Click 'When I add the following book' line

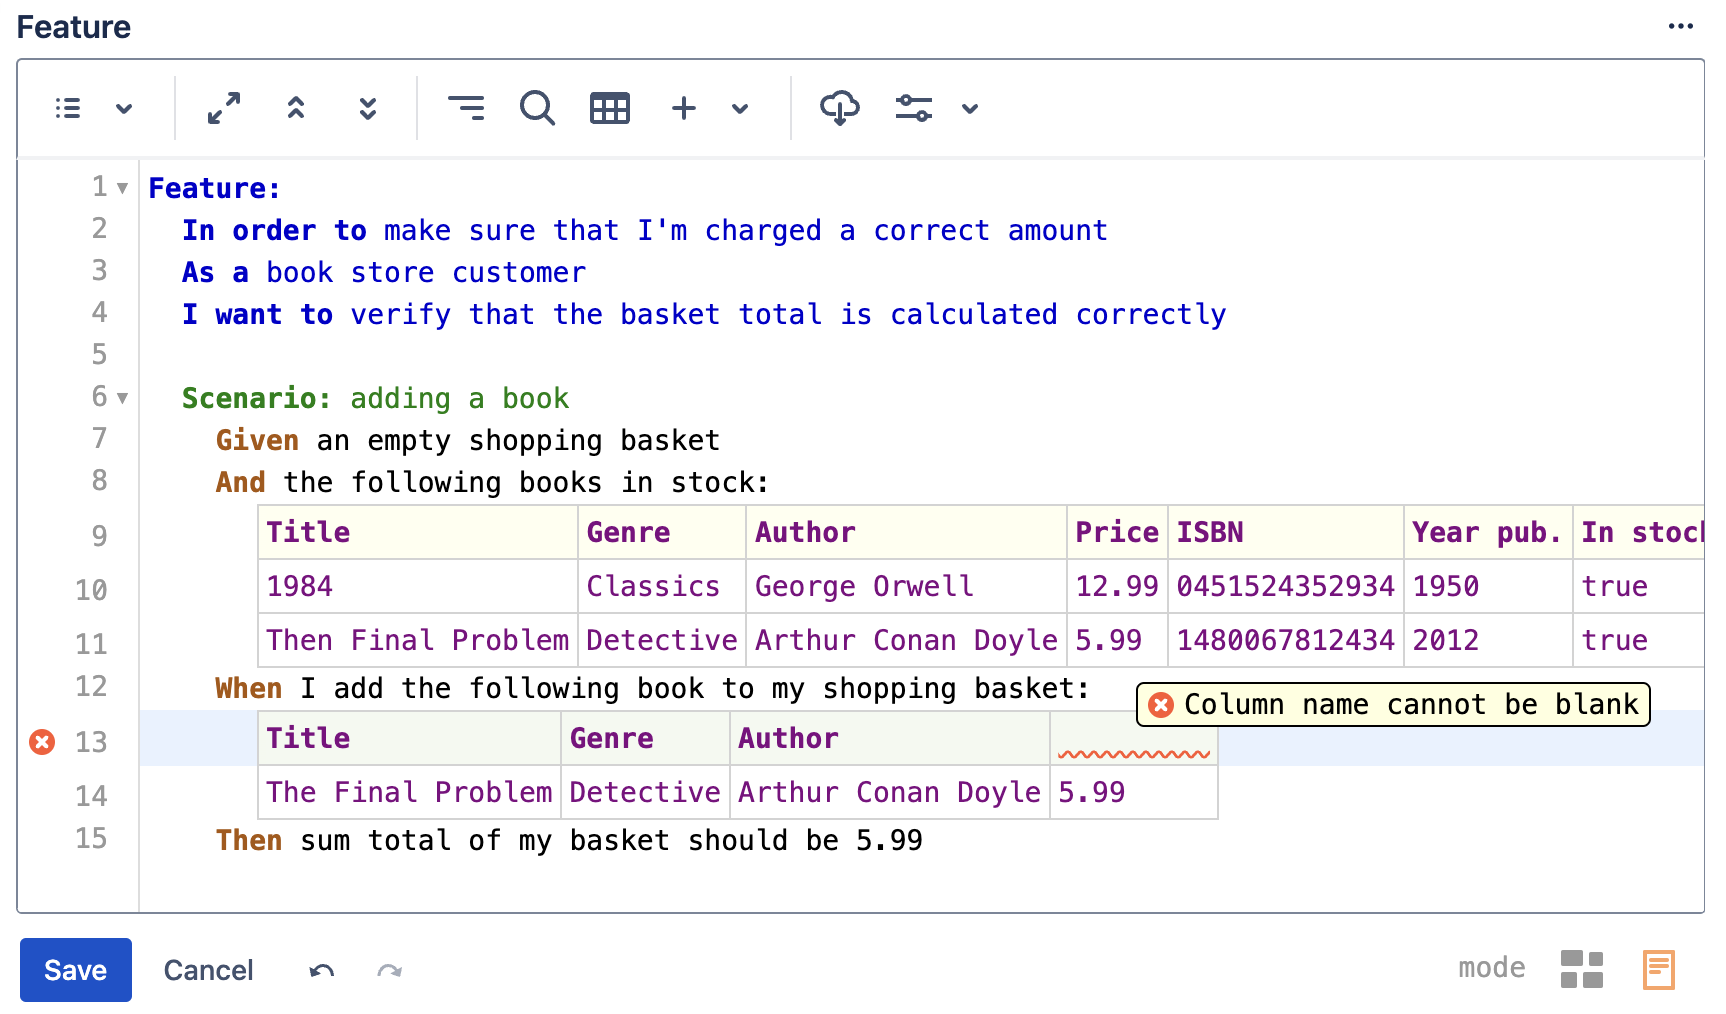(x=652, y=688)
